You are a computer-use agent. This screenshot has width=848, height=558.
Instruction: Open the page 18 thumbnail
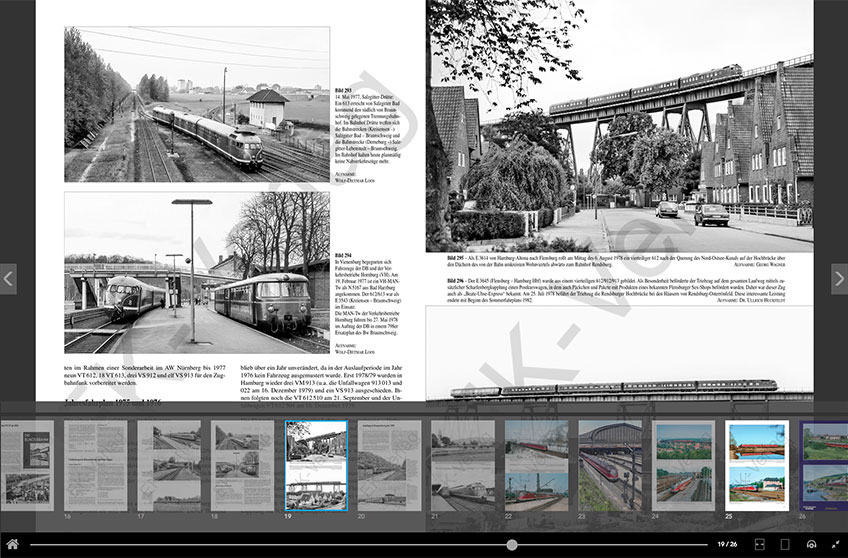[x=242, y=466]
